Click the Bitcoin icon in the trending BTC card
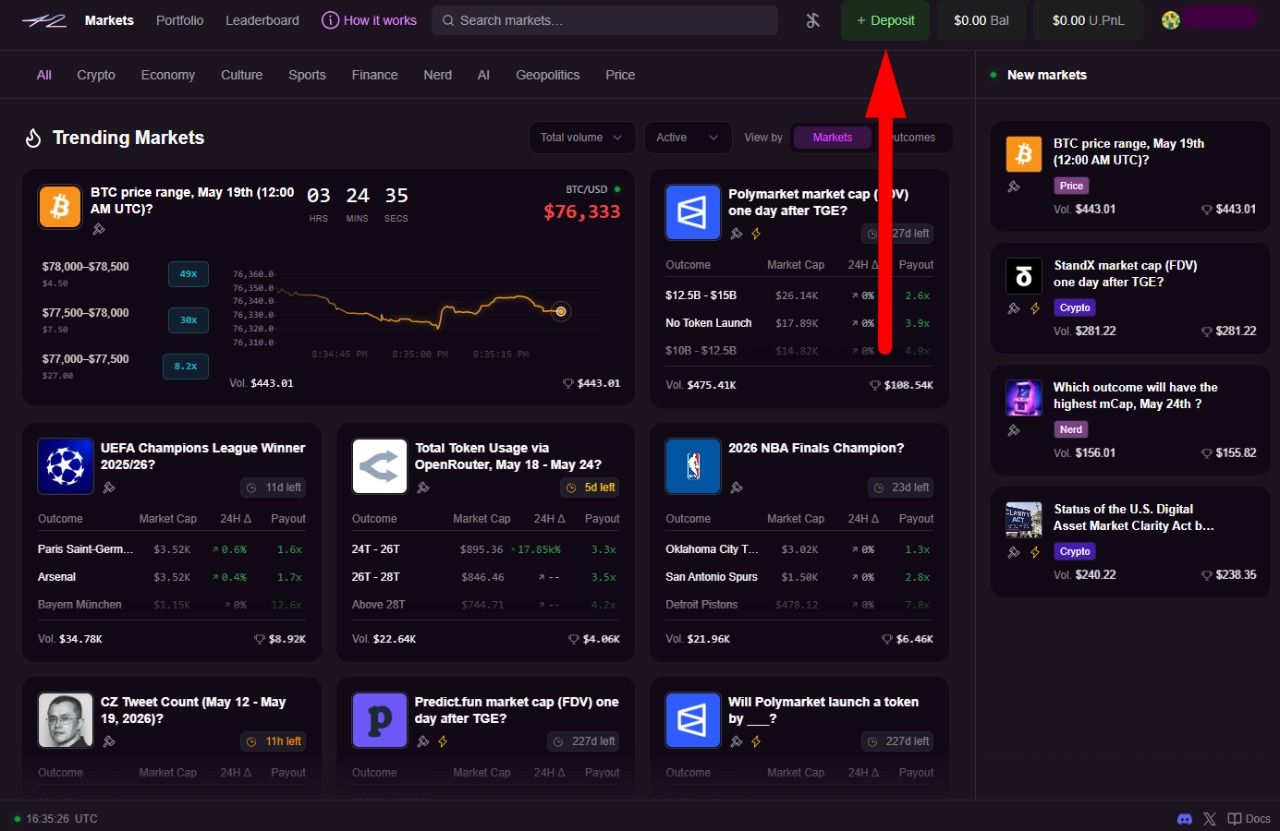Image resolution: width=1280 pixels, height=831 pixels. 60,207
